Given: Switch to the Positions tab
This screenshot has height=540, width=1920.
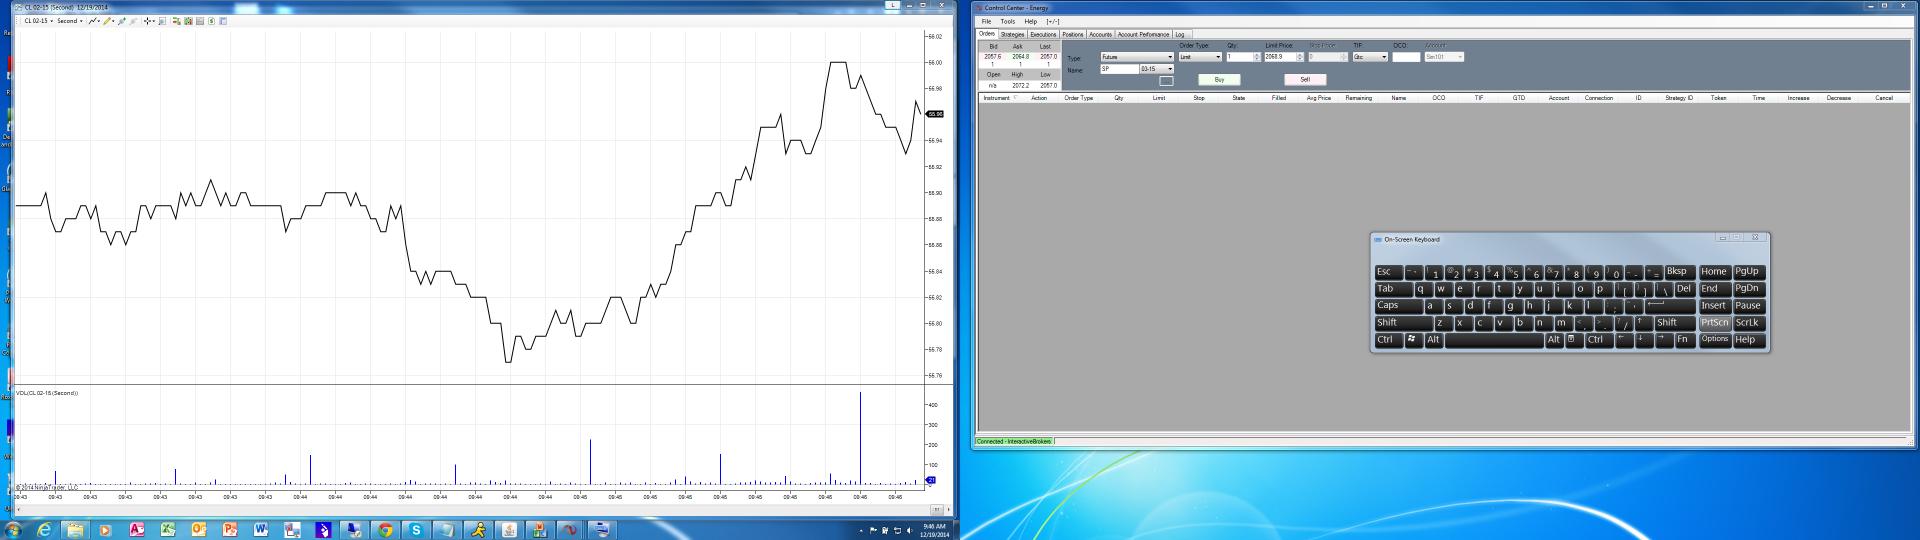Looking at the screenshot, I should point(1073,34).
